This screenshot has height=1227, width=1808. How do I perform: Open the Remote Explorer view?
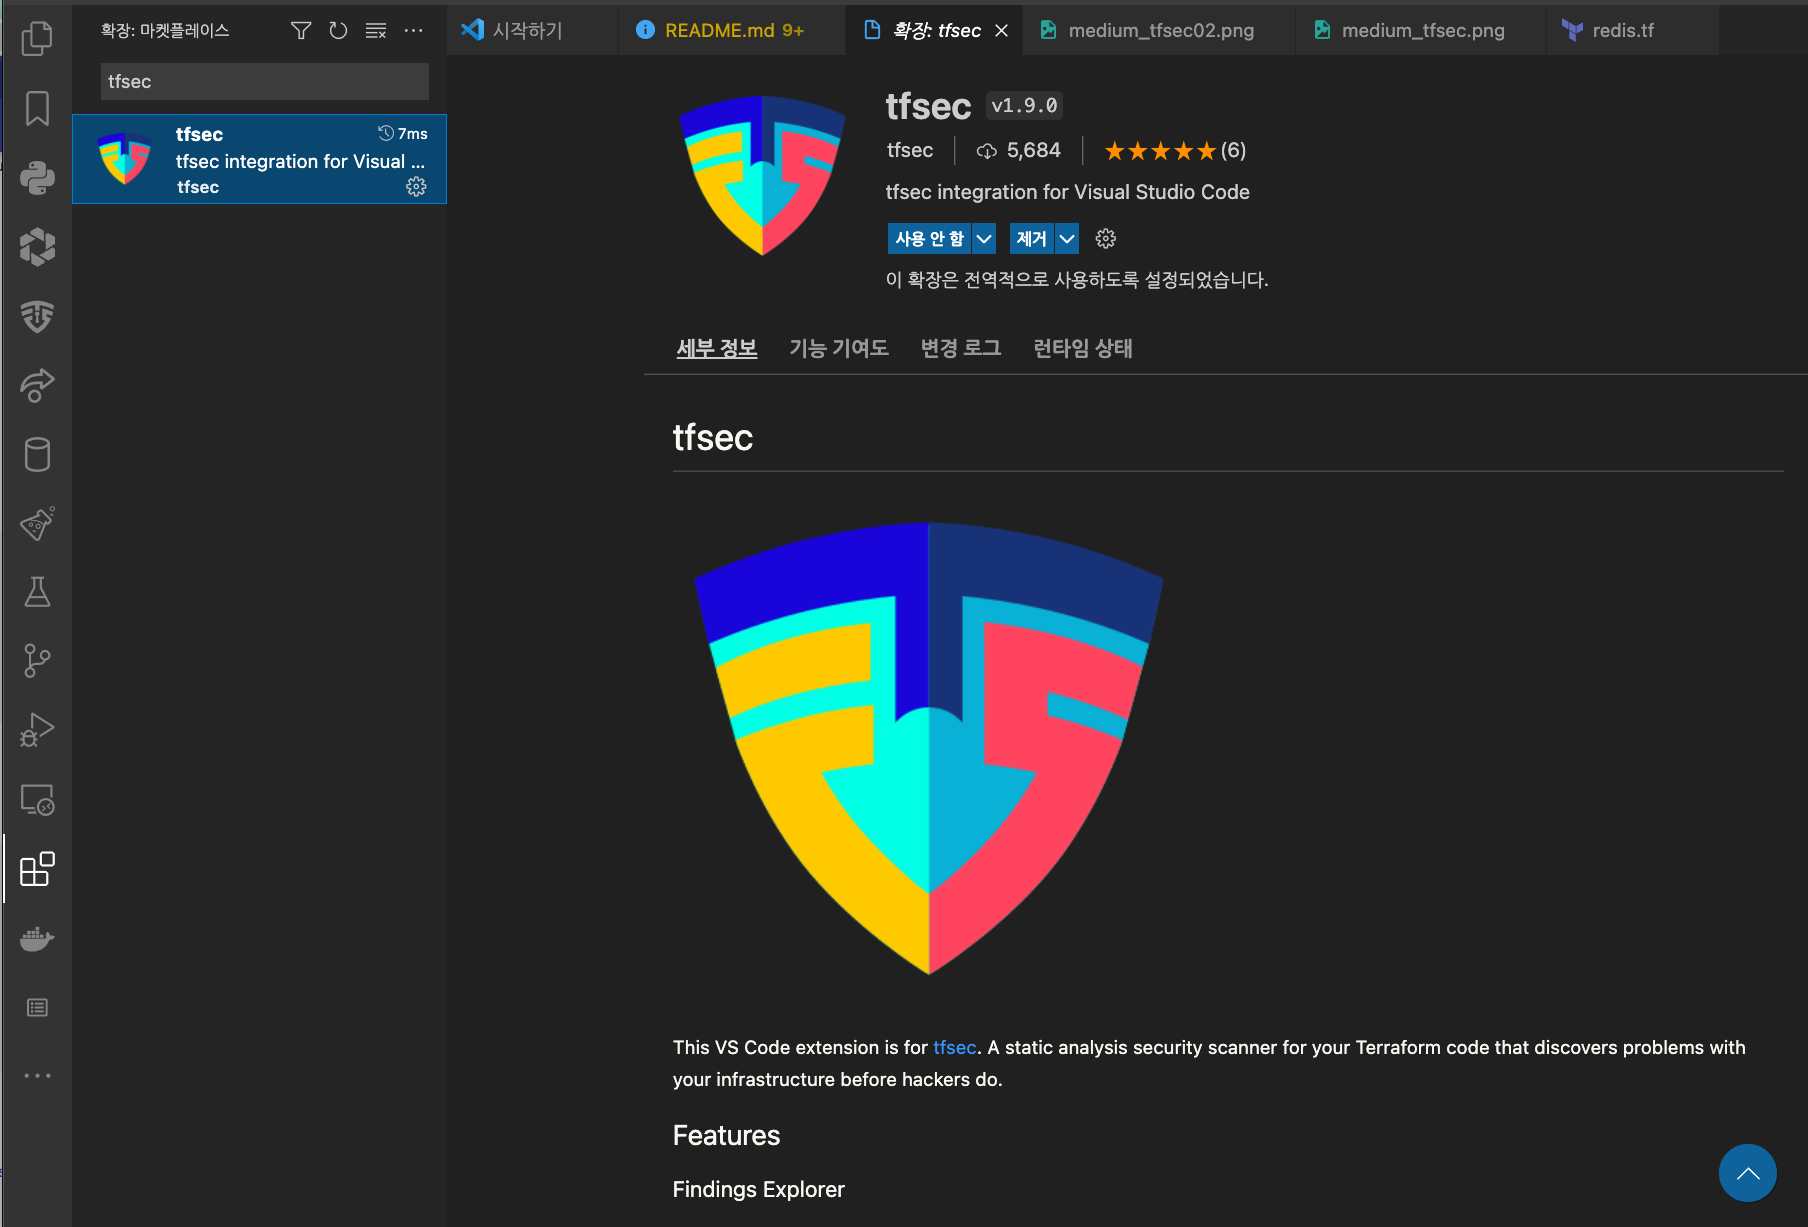37,799
